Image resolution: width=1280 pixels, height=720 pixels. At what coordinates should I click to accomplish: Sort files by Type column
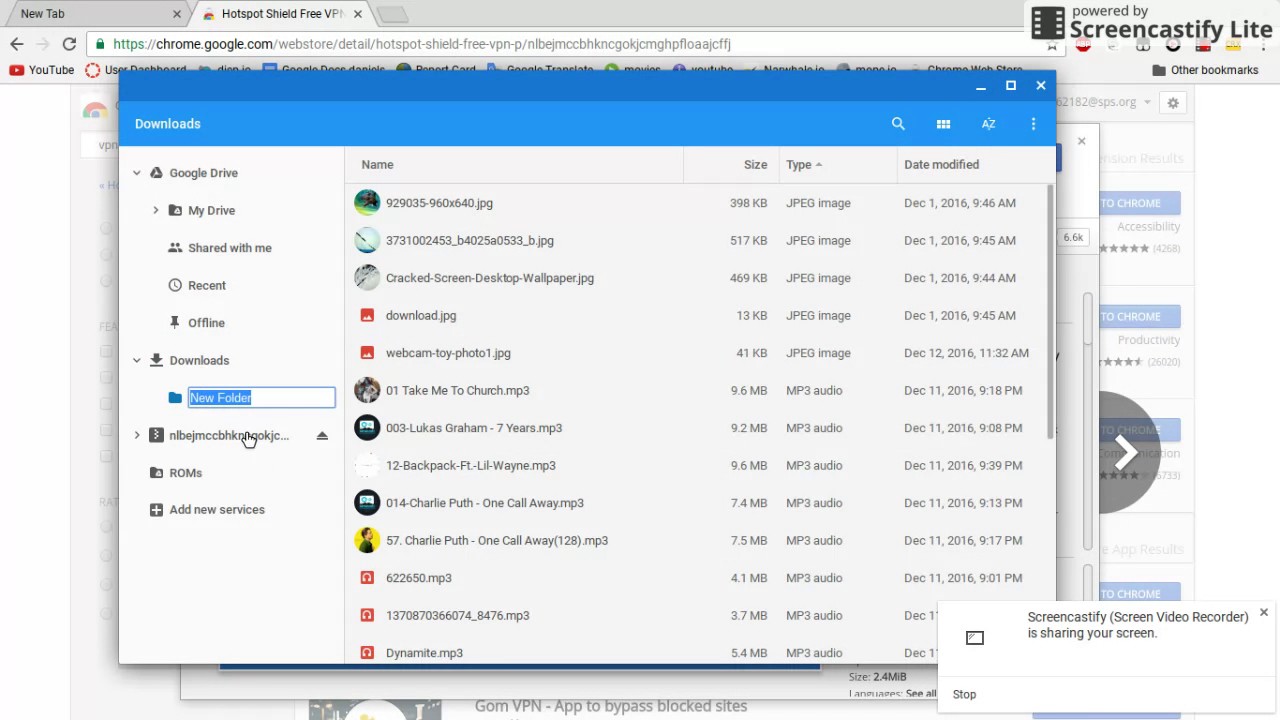[838, 165]
